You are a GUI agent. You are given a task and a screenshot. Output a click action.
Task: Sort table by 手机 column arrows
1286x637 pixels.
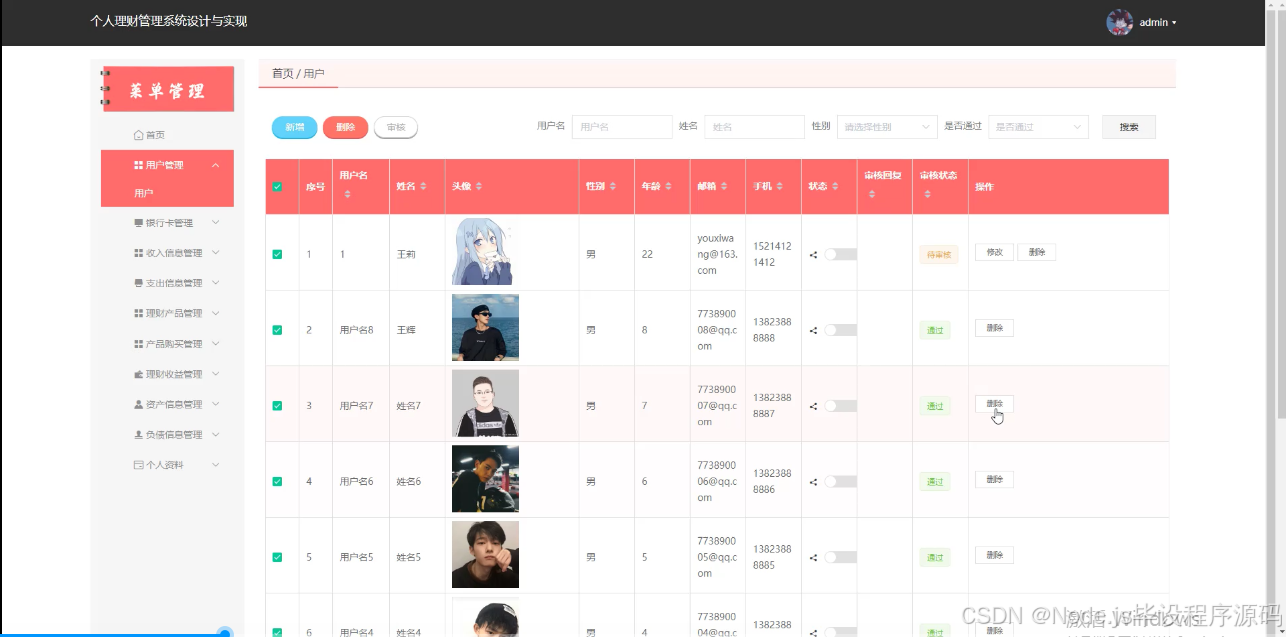point(780,187)
